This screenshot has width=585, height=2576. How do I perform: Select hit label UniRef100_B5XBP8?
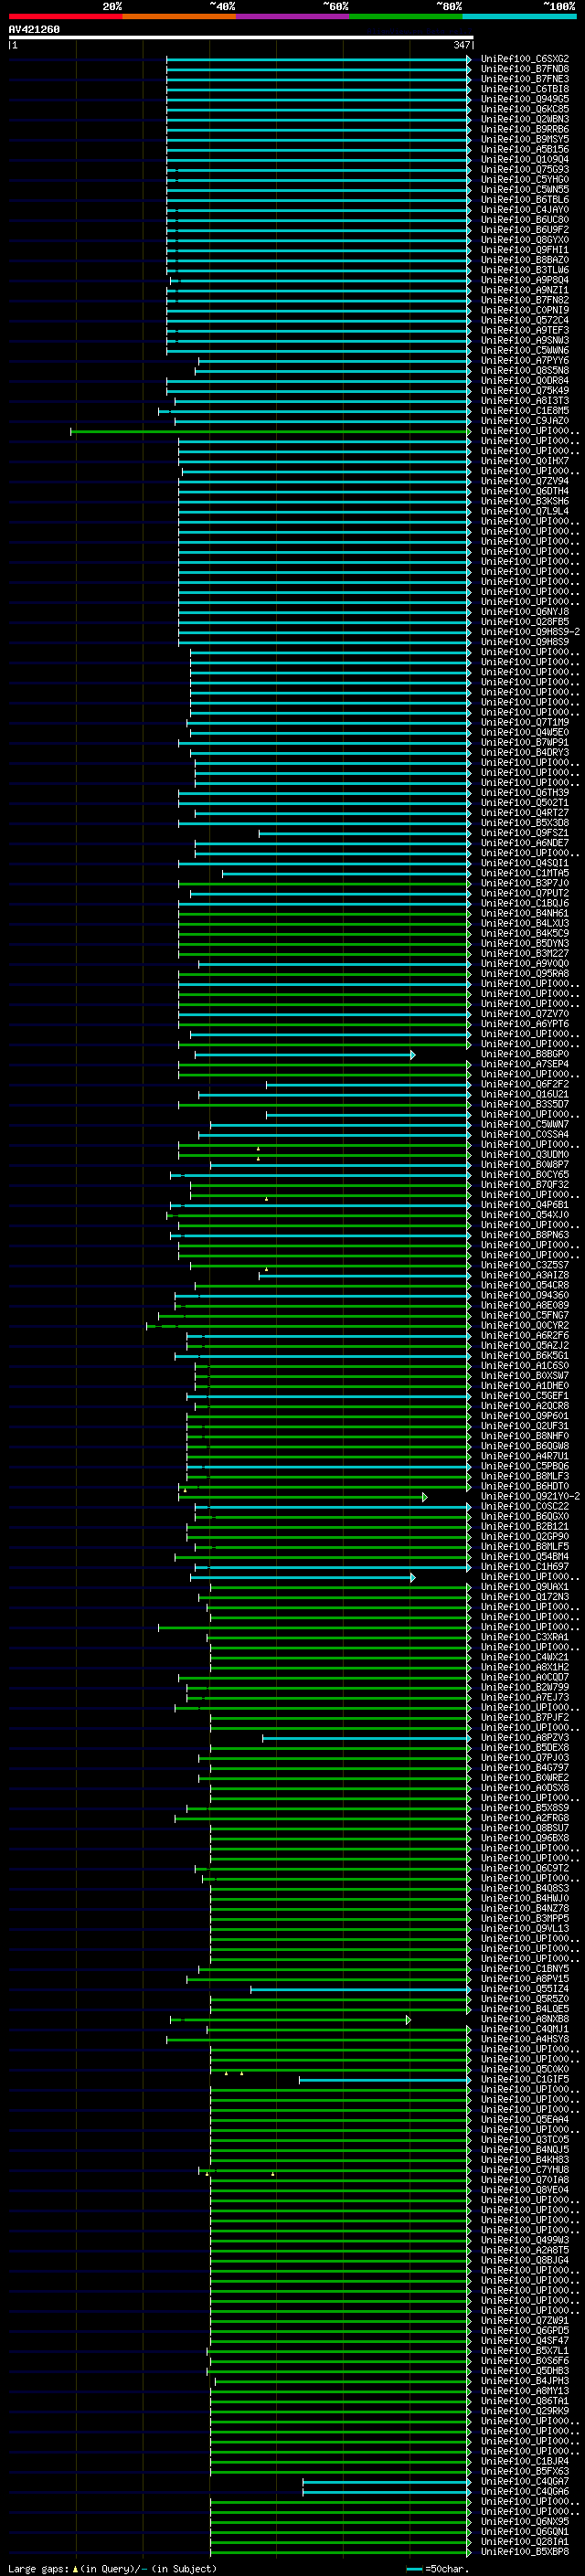pos(524,2552)
